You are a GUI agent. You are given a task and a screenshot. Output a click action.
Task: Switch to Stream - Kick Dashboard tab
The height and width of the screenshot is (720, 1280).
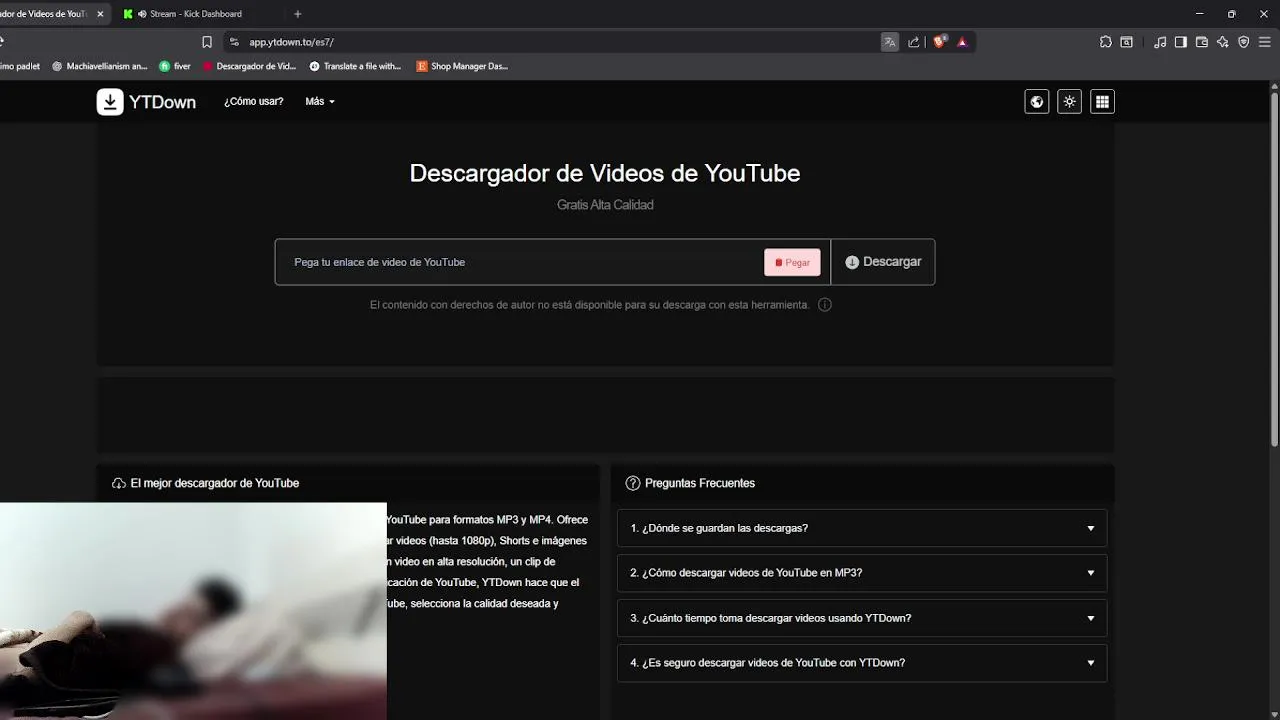196,14
